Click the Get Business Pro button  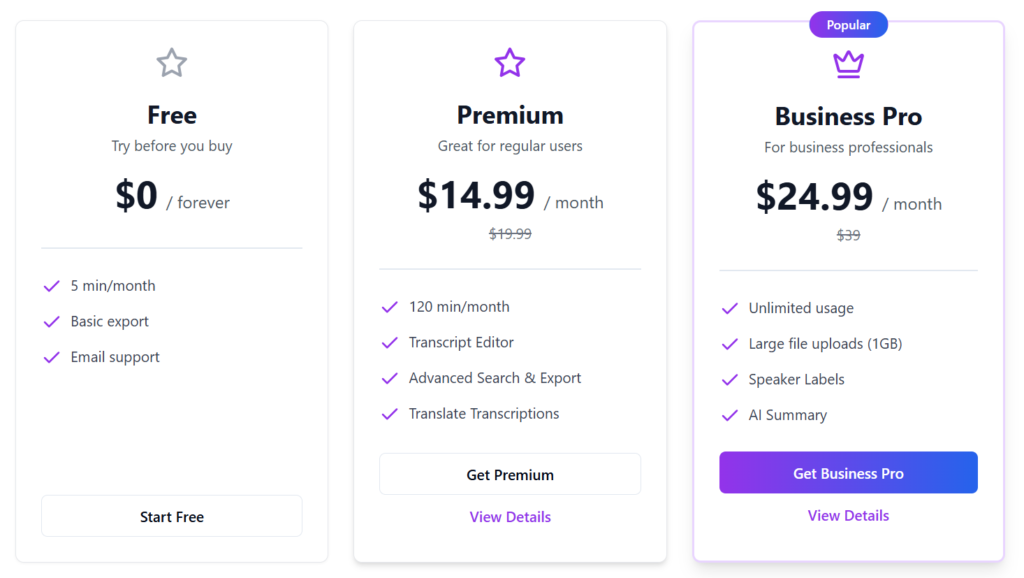point(848,472)
